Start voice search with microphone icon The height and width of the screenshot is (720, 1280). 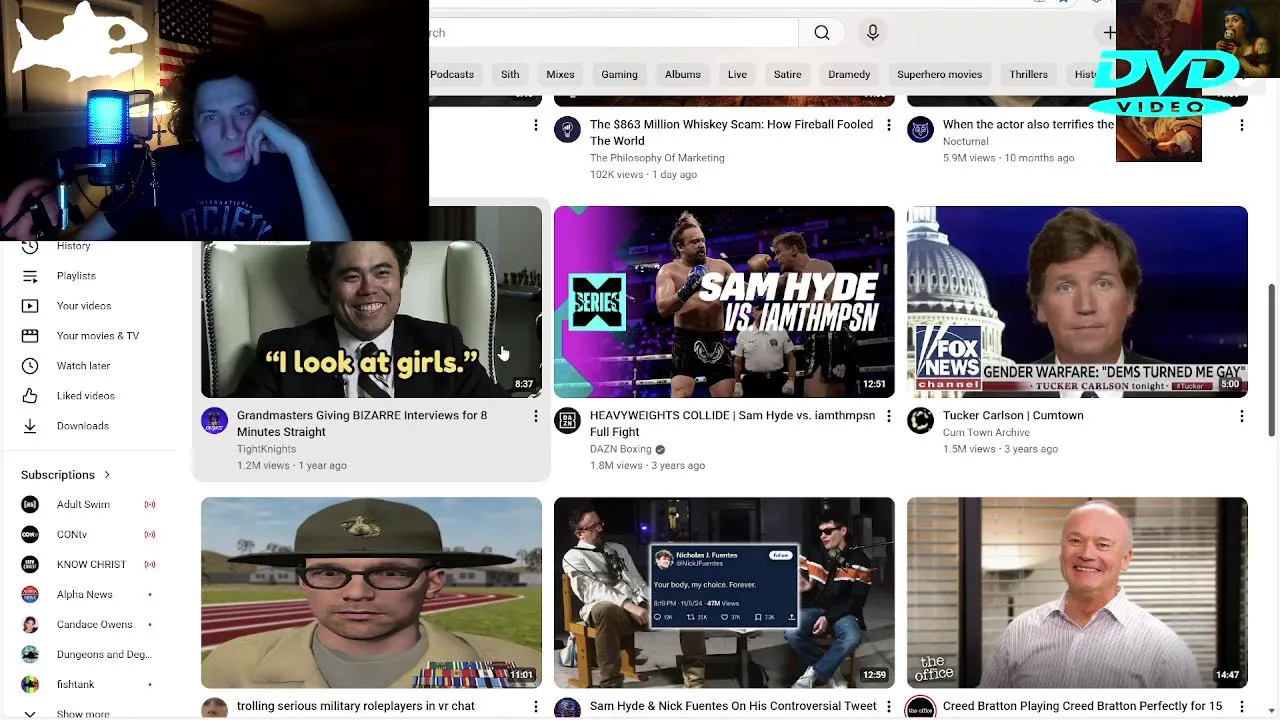(873, 33)
